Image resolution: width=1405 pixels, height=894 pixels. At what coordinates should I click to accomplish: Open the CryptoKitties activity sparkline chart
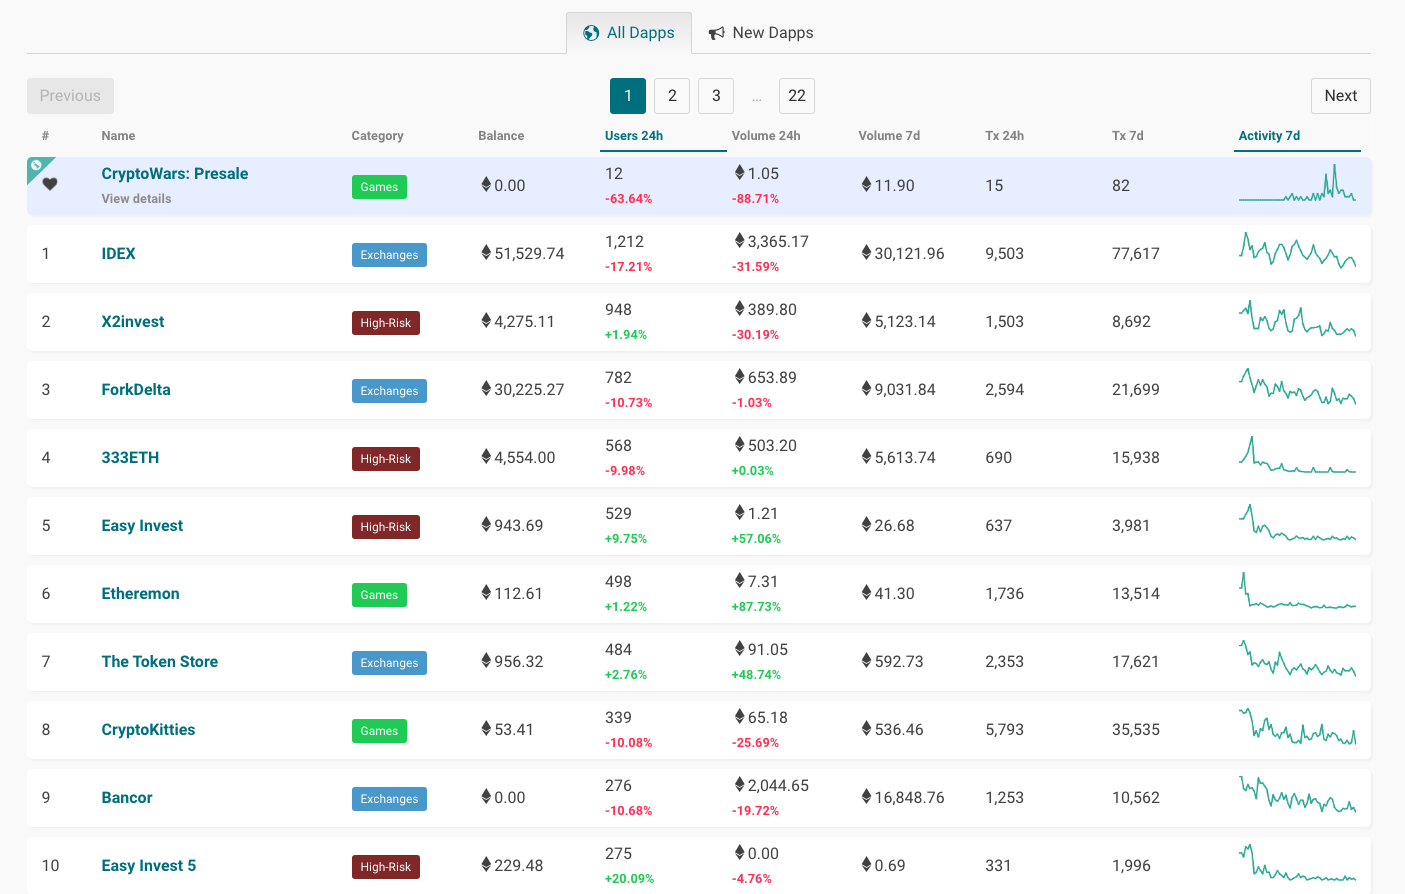click(x=1297, y=726)
